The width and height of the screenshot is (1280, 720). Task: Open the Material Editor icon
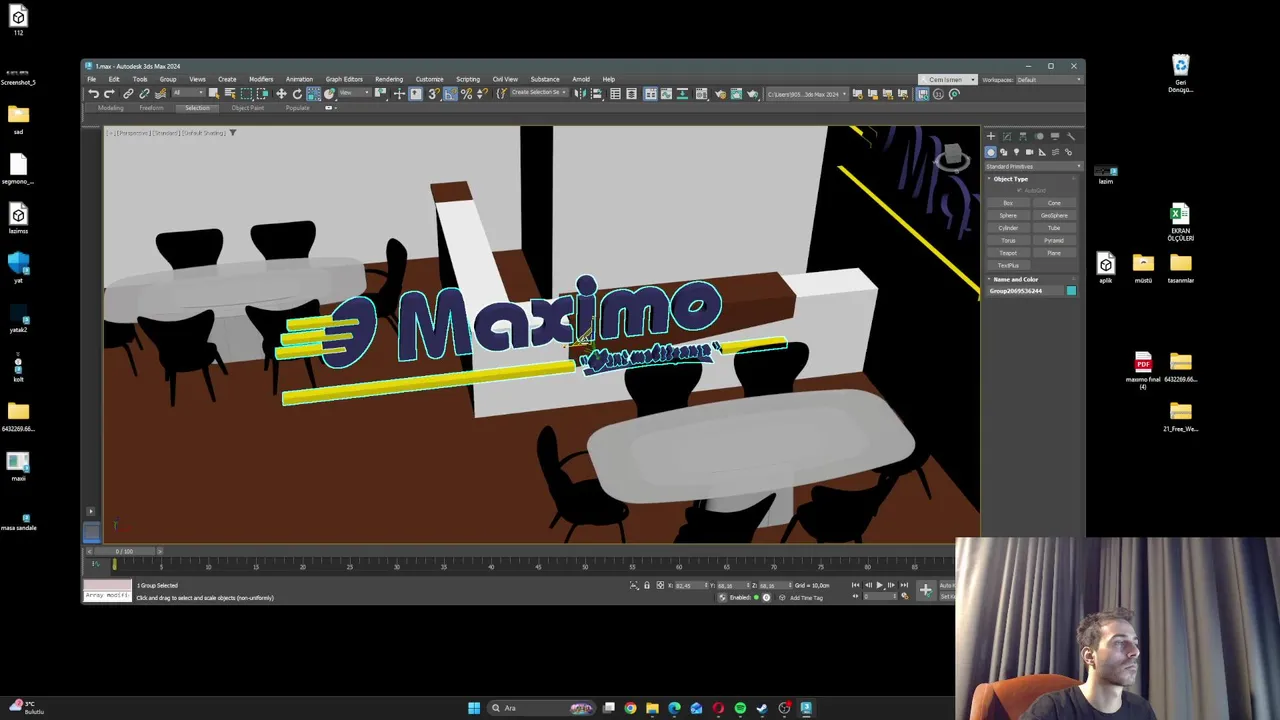pos(701,94)
